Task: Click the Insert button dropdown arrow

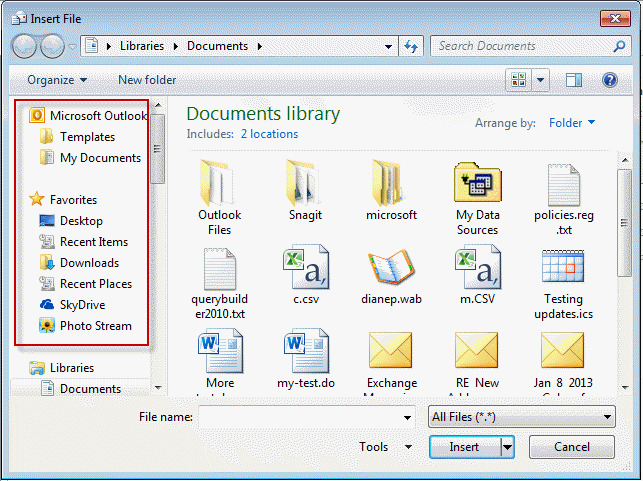Action: (x=507, y=447)
